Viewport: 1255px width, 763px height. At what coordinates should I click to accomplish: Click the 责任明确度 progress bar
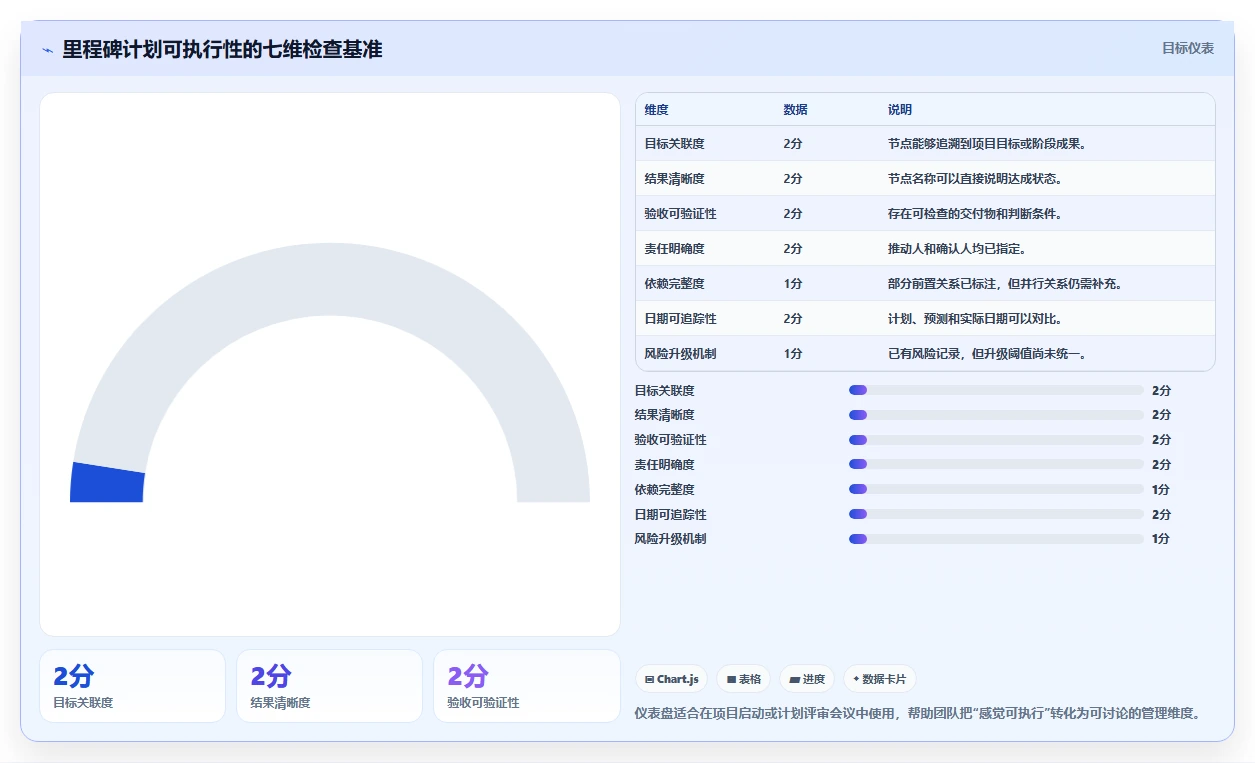(996, 464)
